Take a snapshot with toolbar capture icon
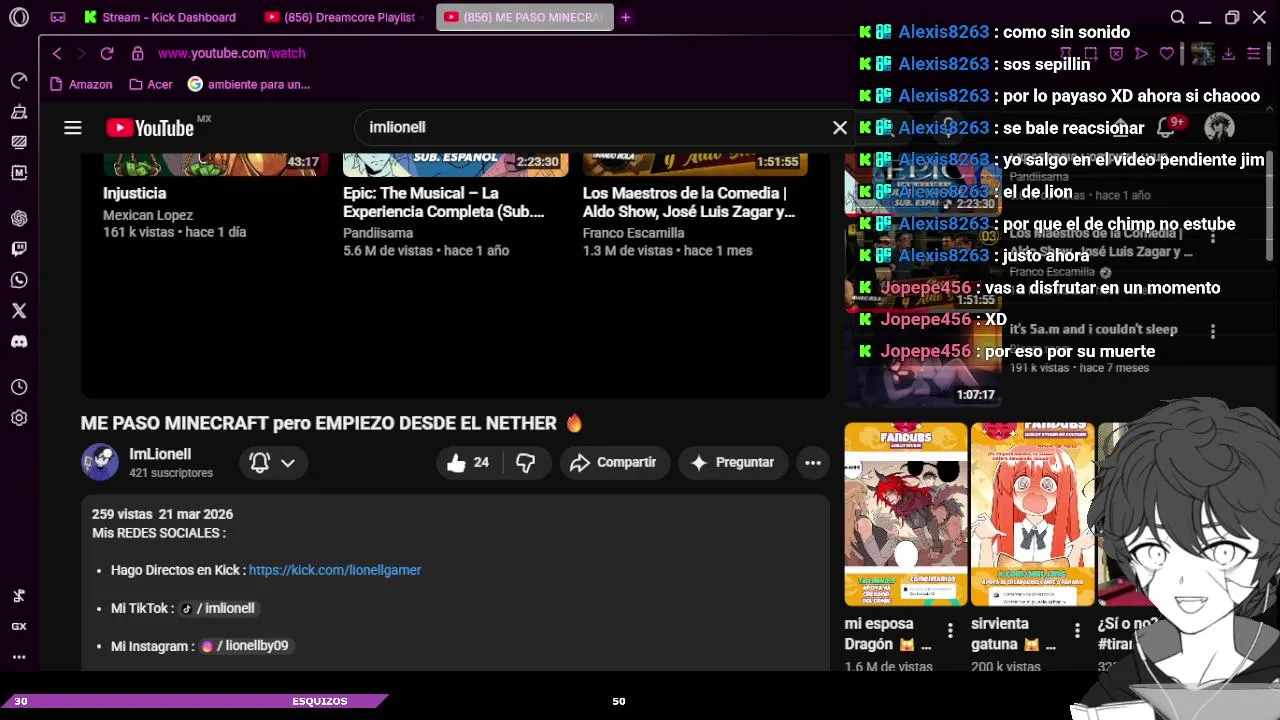Image resolution: width=1280 pixels, height=720 pixels. click(1091, 53)
